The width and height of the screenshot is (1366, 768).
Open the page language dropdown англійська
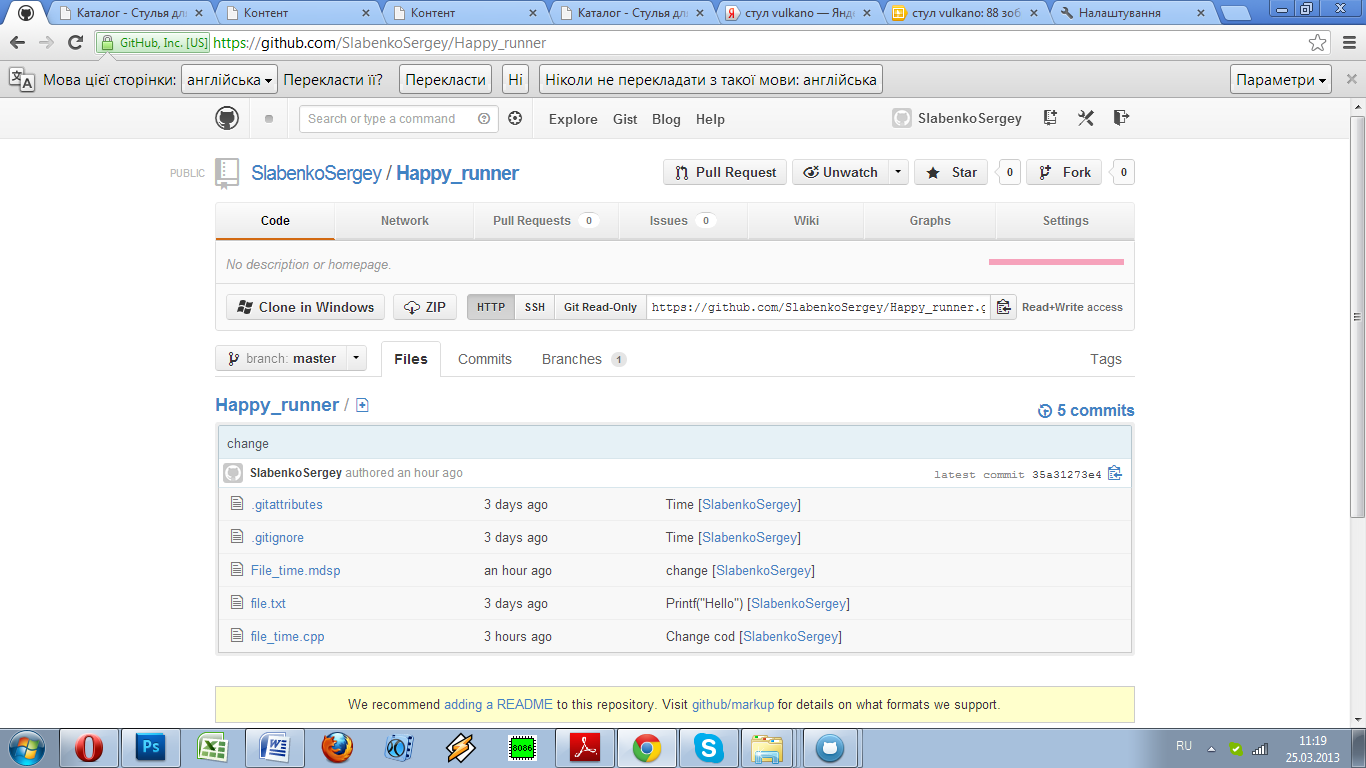pyautogui.click(x=230, y=80)
